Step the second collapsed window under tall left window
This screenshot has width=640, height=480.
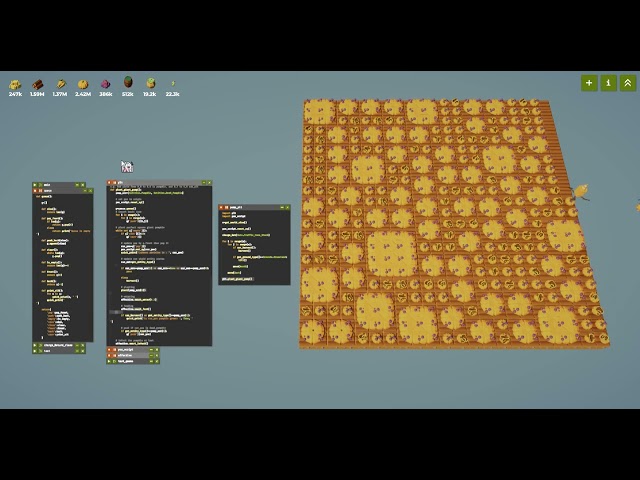(x=40, y=351)
